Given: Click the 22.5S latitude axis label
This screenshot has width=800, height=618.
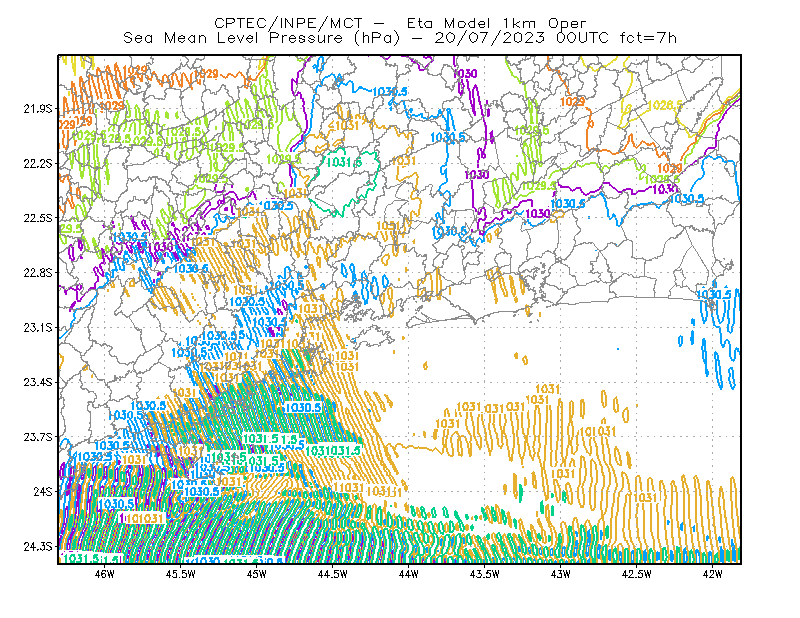Looking at the screenshot, I should 38,218.
